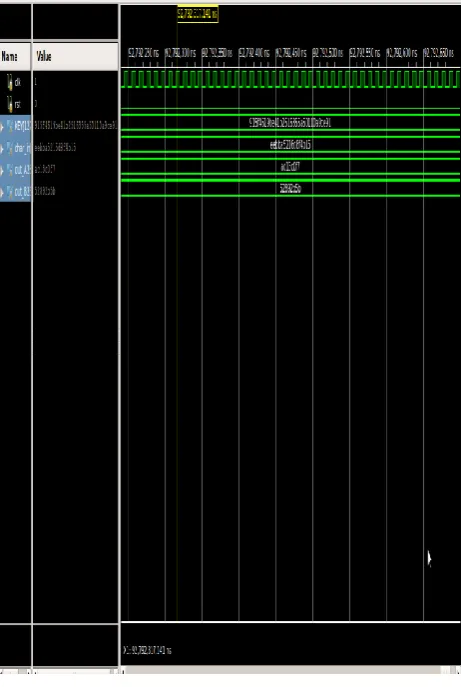The image size is (461, 687).
Task: Expand the KEY bus signal
Action: click(x=2, y=127)
